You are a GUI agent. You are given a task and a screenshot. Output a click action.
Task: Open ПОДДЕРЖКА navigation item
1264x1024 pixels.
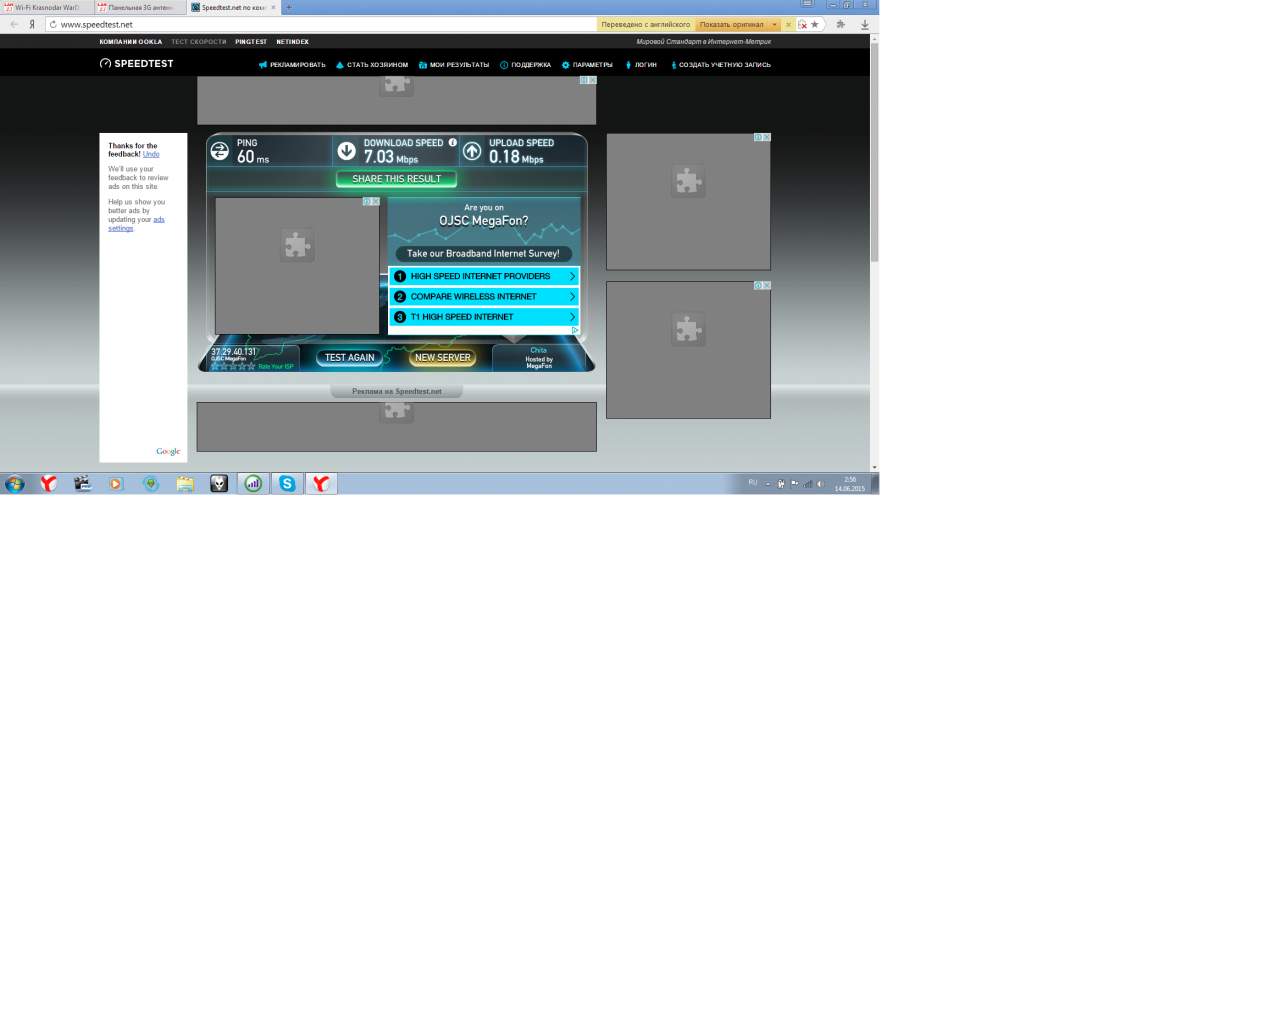pyautogui.click(x=525, y=65)
